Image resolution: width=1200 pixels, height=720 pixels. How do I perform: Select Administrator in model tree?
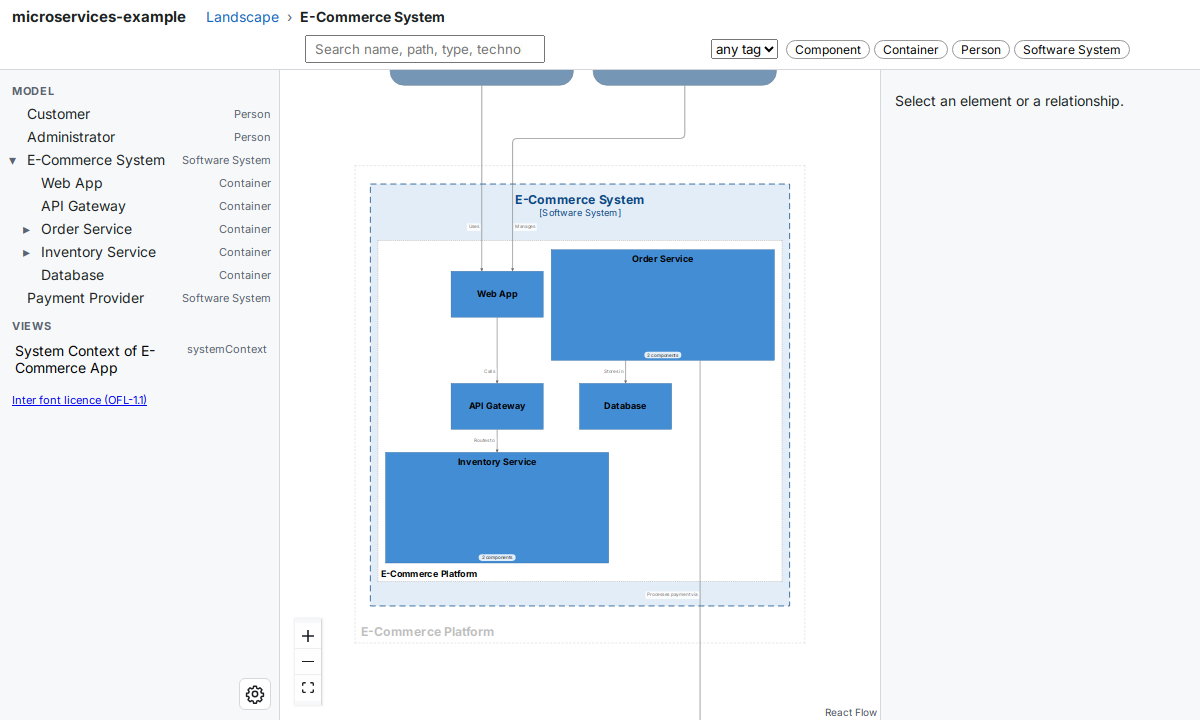point(140,137)
